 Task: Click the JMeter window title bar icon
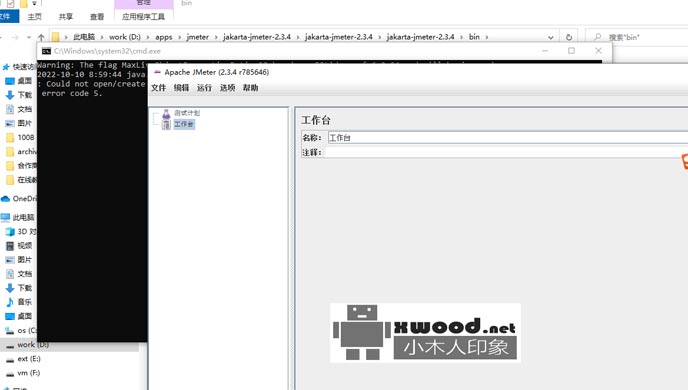point(157,72)
